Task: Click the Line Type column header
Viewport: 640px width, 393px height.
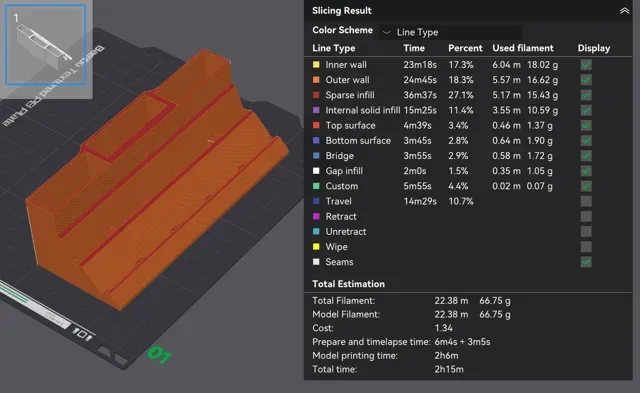Action: 333,48
